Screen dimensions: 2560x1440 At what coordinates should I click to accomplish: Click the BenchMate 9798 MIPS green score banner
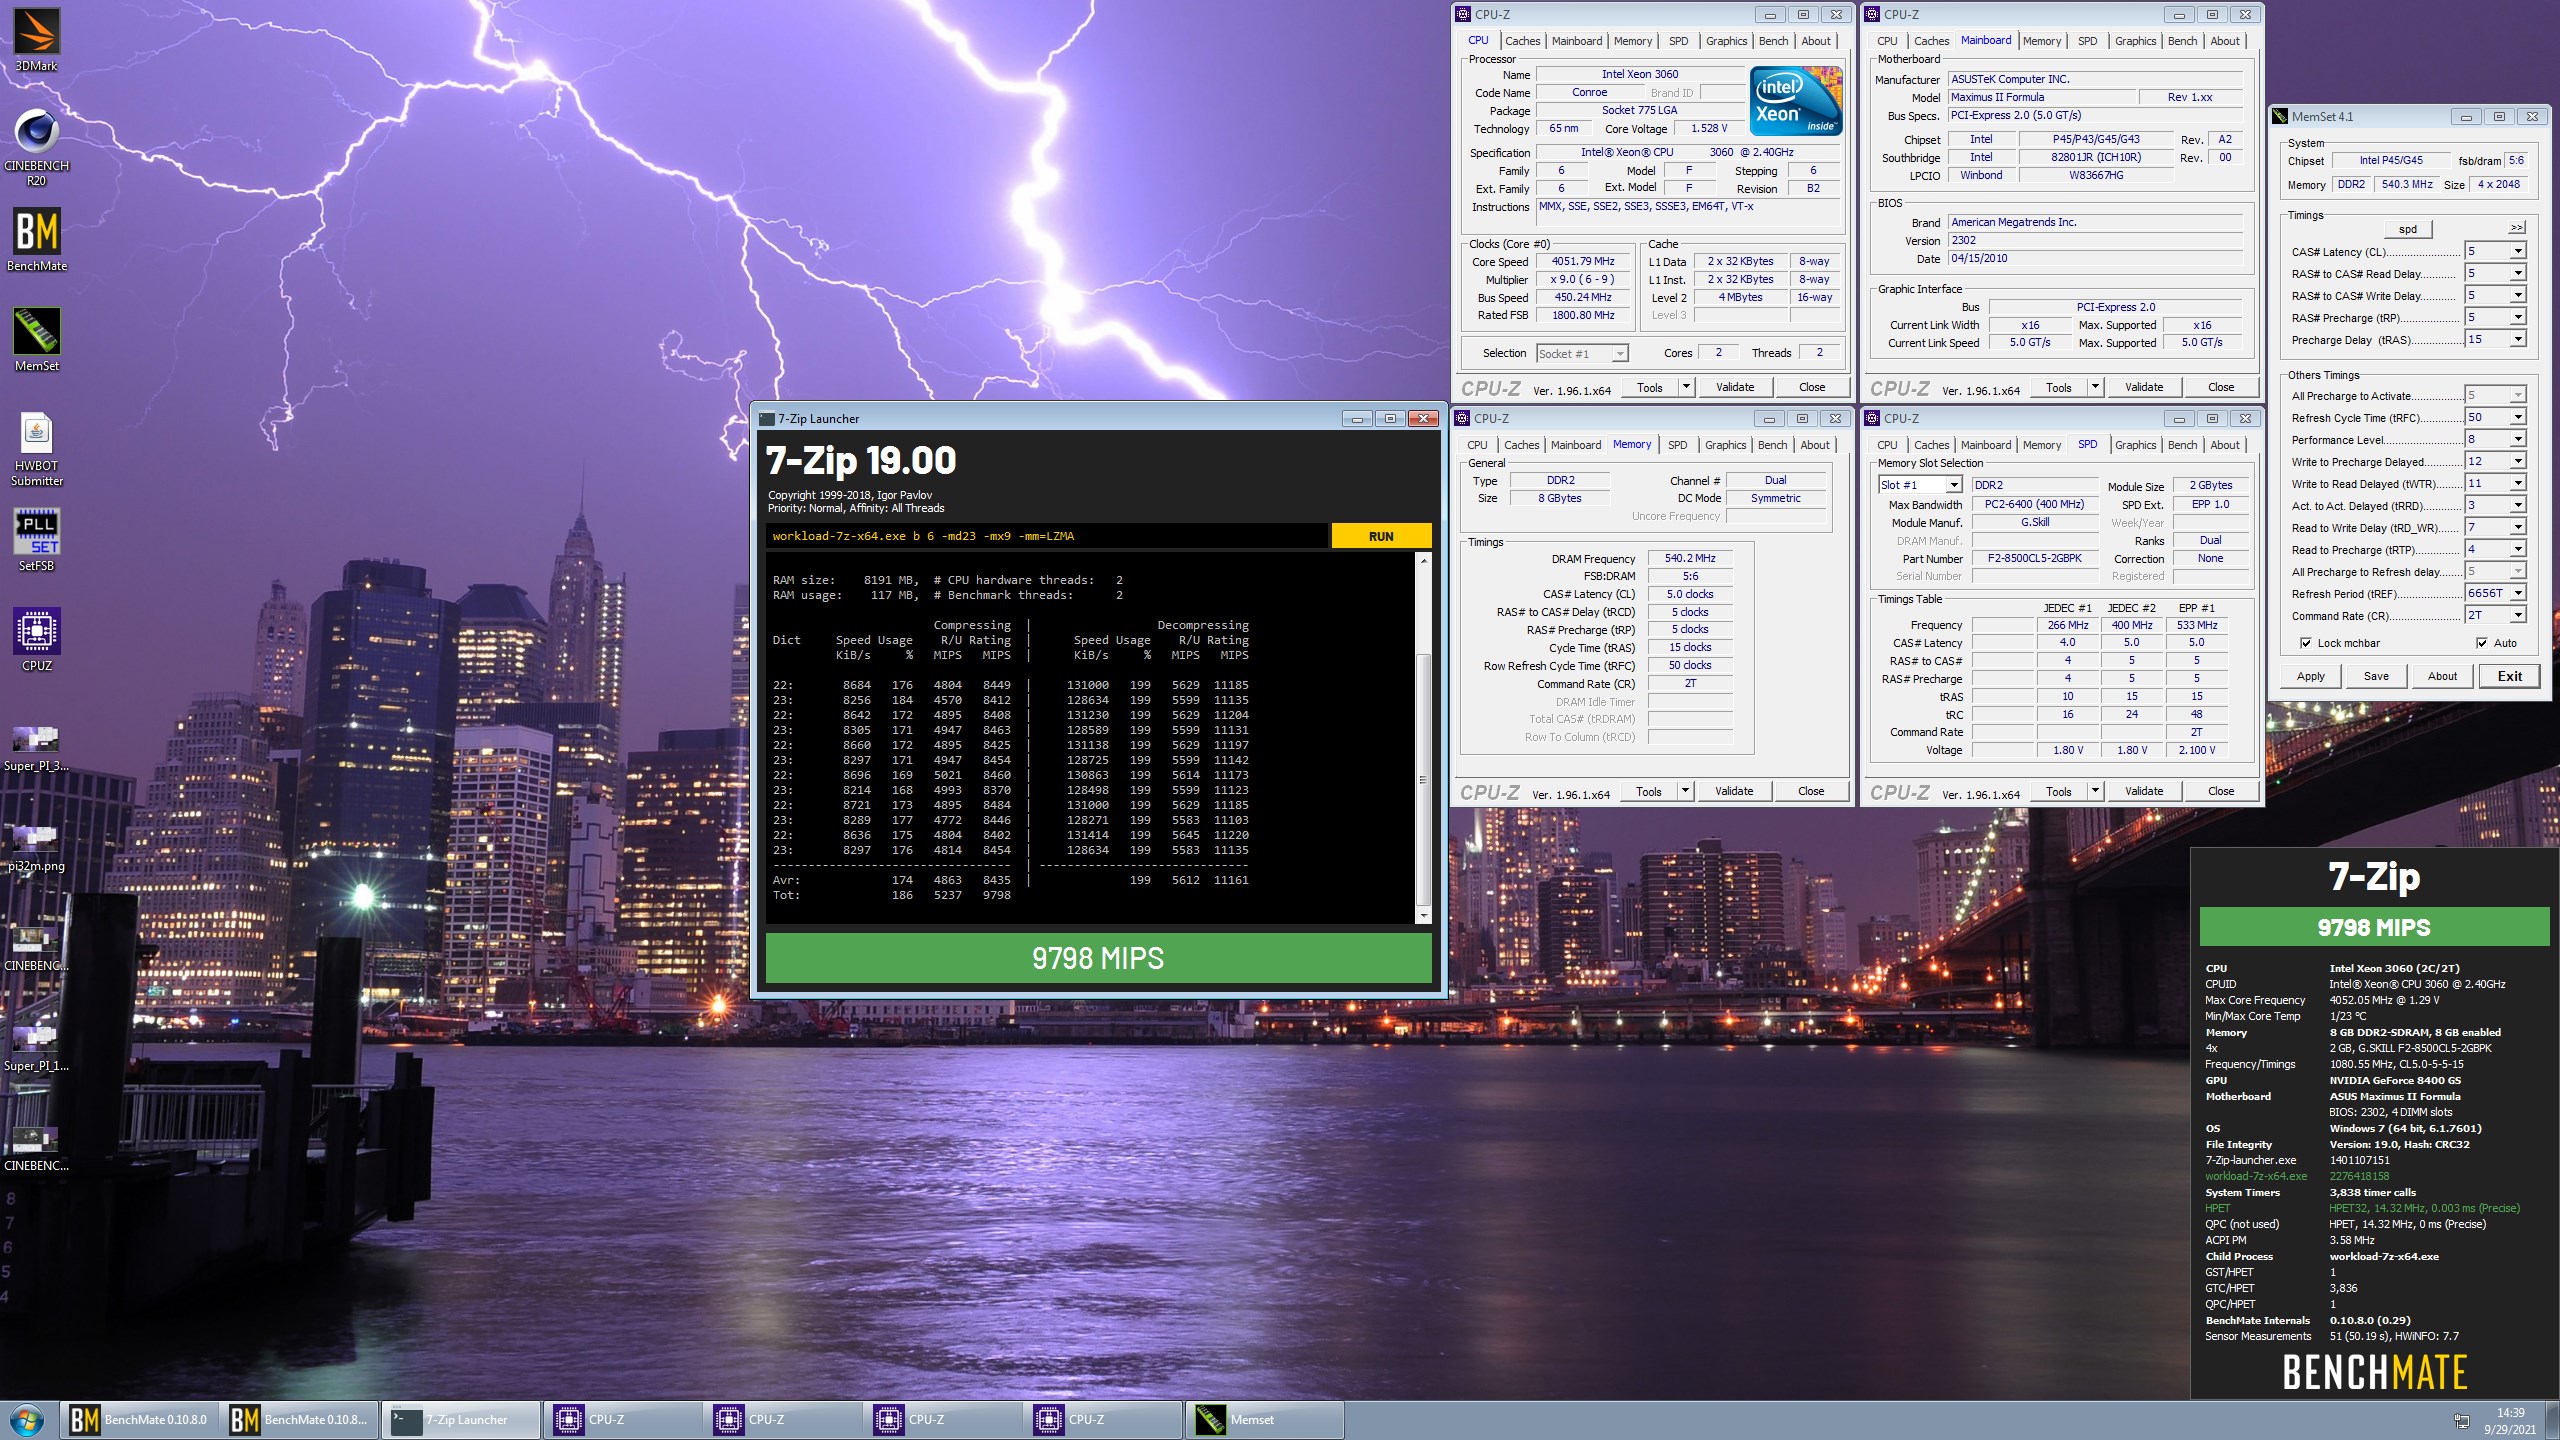click(2374, 927)
